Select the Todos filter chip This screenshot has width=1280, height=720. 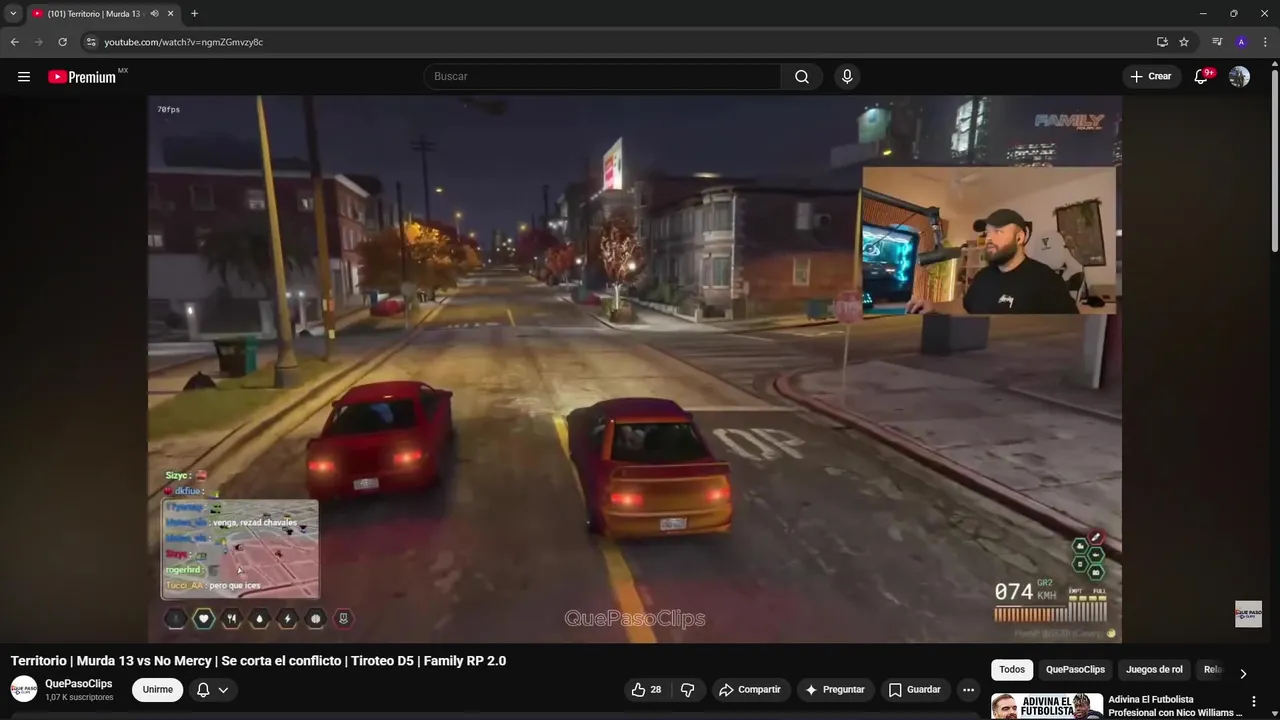tap(1012, 670)
